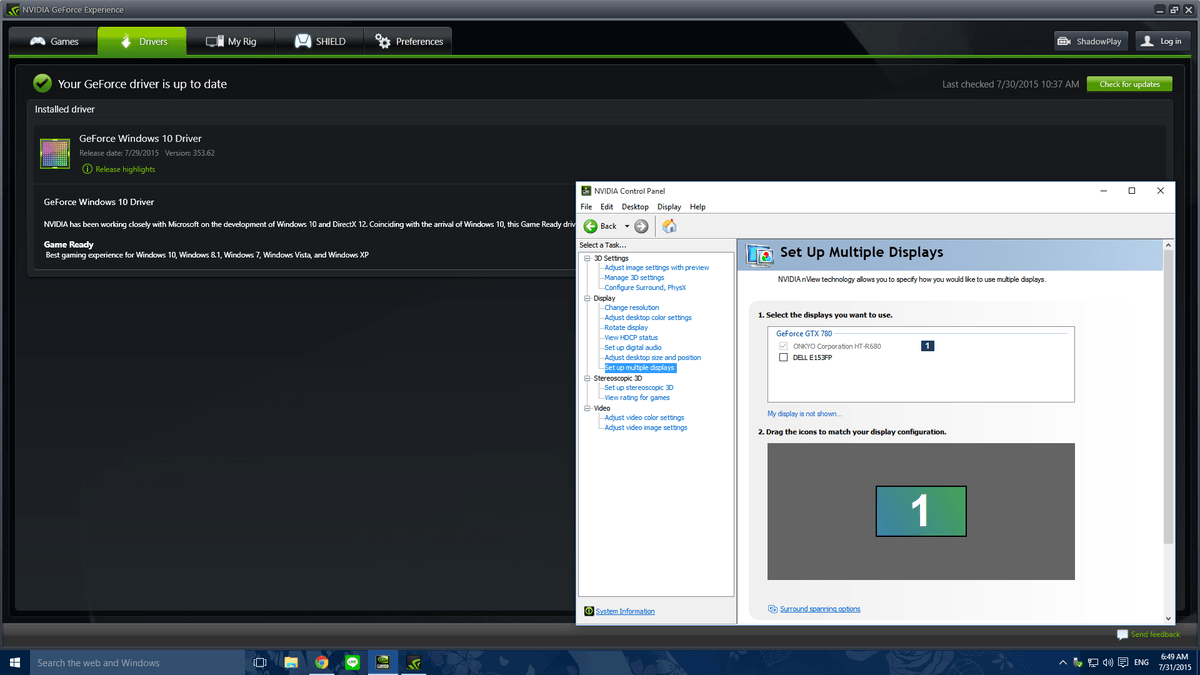Open the Desktop menu in NVIDIA Control Panel
The width and height of the screenshot is (1200, 675).
pos(634,206)
